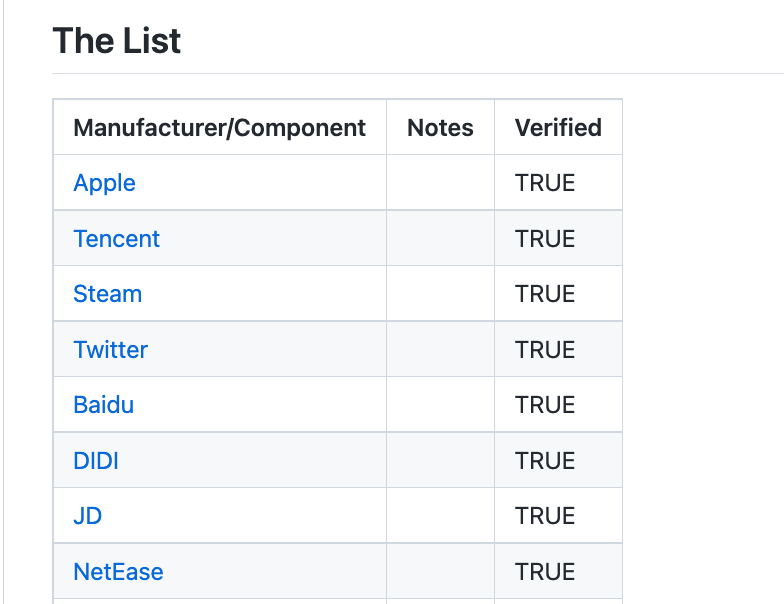
Task: Follow the JD link
Action: tap(87, 516)
